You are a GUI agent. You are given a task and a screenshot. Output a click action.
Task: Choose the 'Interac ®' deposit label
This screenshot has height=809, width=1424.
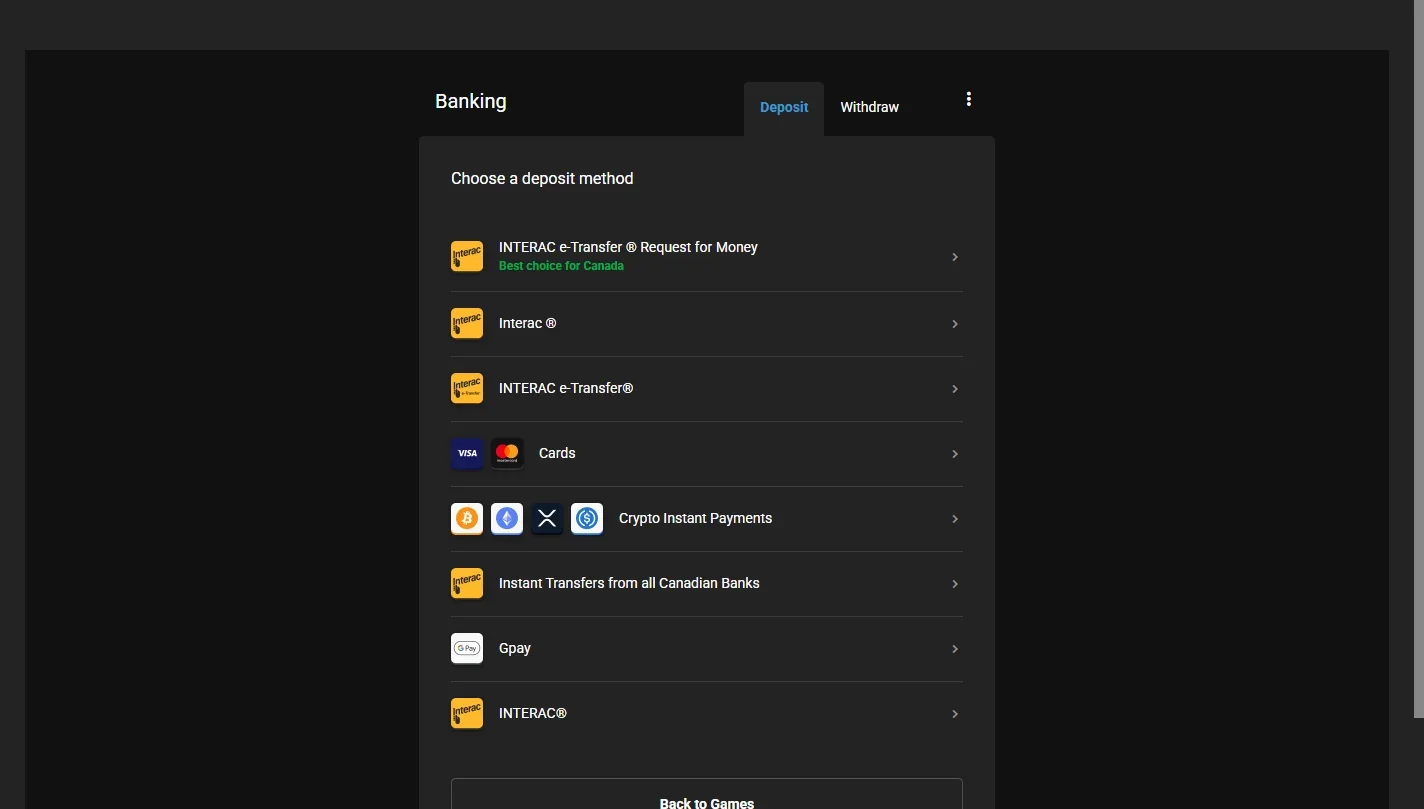528,324
